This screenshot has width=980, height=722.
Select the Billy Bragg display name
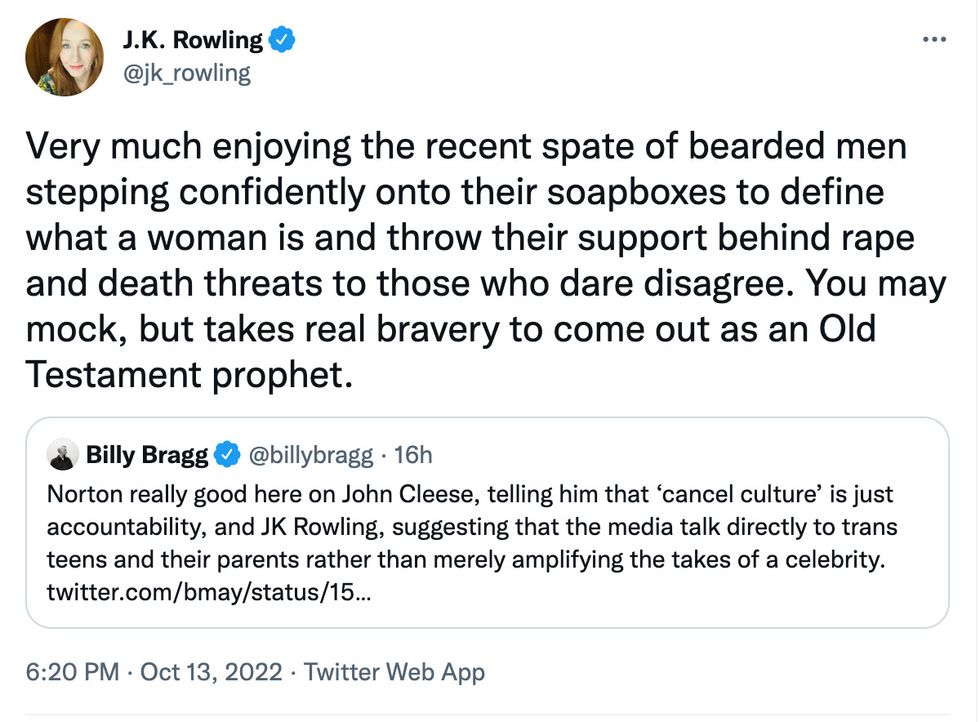click(147, 456)
